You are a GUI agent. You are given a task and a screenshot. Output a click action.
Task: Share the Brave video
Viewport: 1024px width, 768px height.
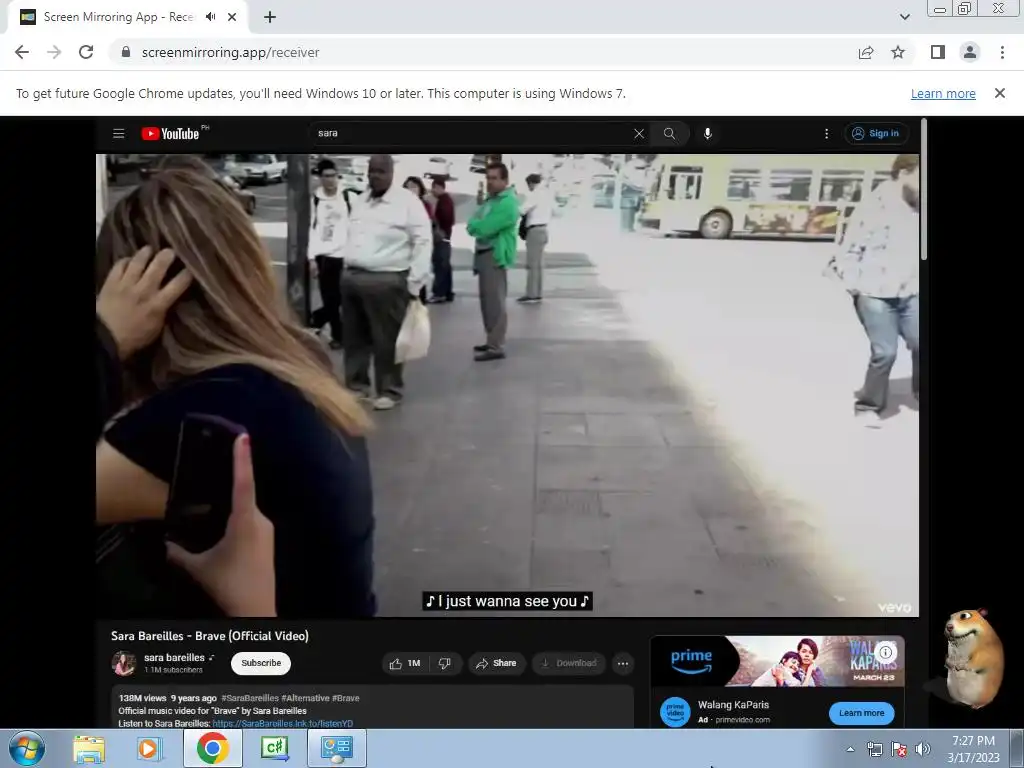[496, 663]
